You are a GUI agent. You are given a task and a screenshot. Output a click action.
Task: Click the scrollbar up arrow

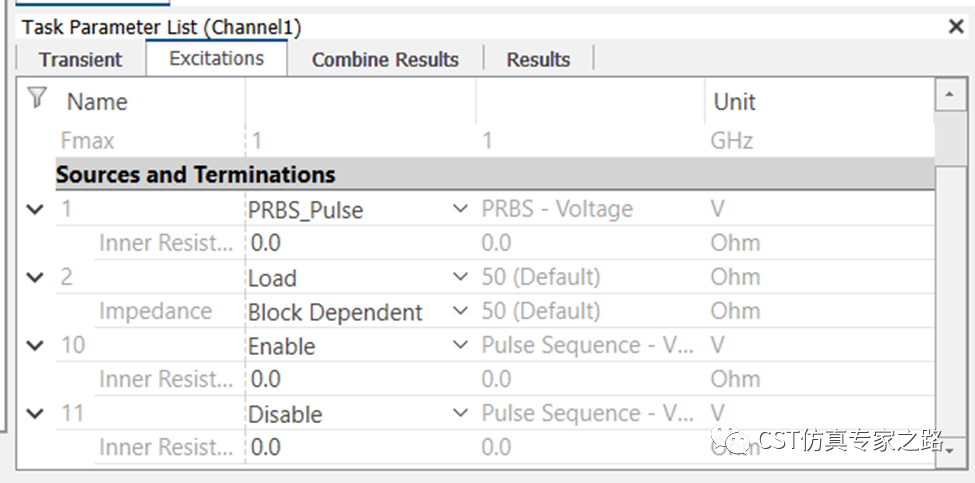[950, 95]
